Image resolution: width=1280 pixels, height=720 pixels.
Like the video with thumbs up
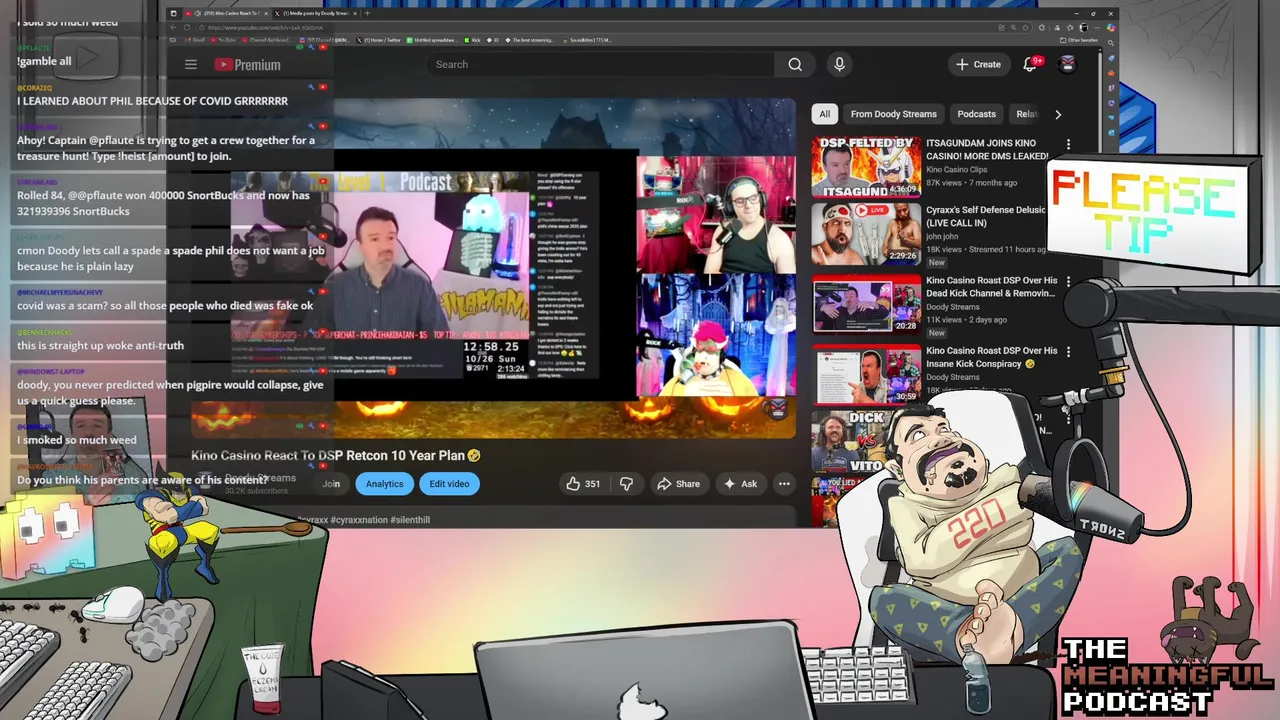pyautogui.click(x=573, y=484)
